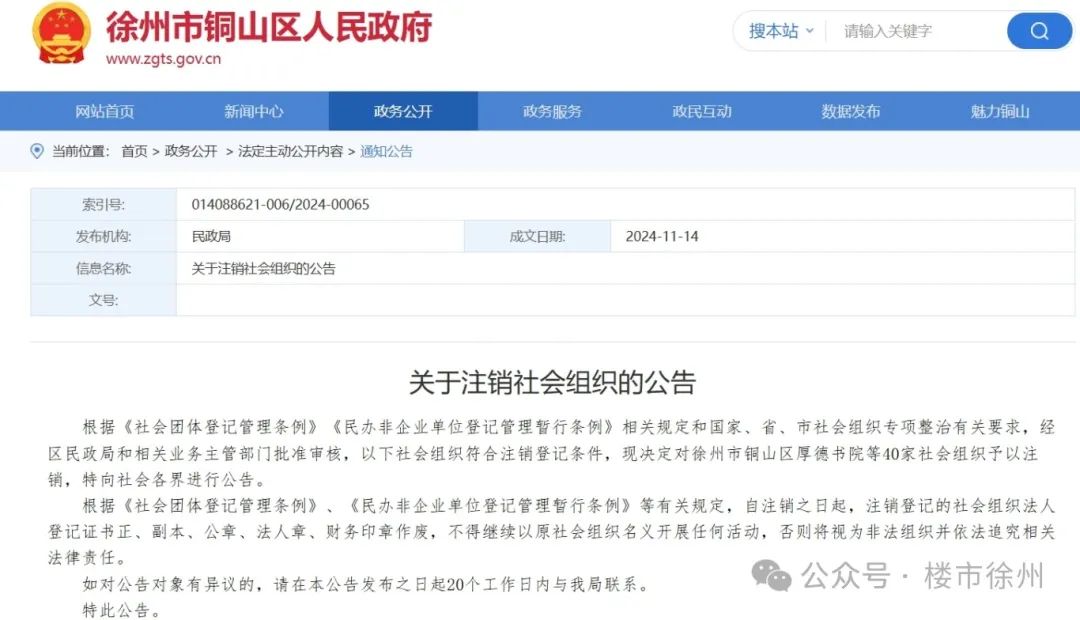Open the 数据发布 nav tab
Viewport: 1080px width, 620px height.
(x=851, y=111)
